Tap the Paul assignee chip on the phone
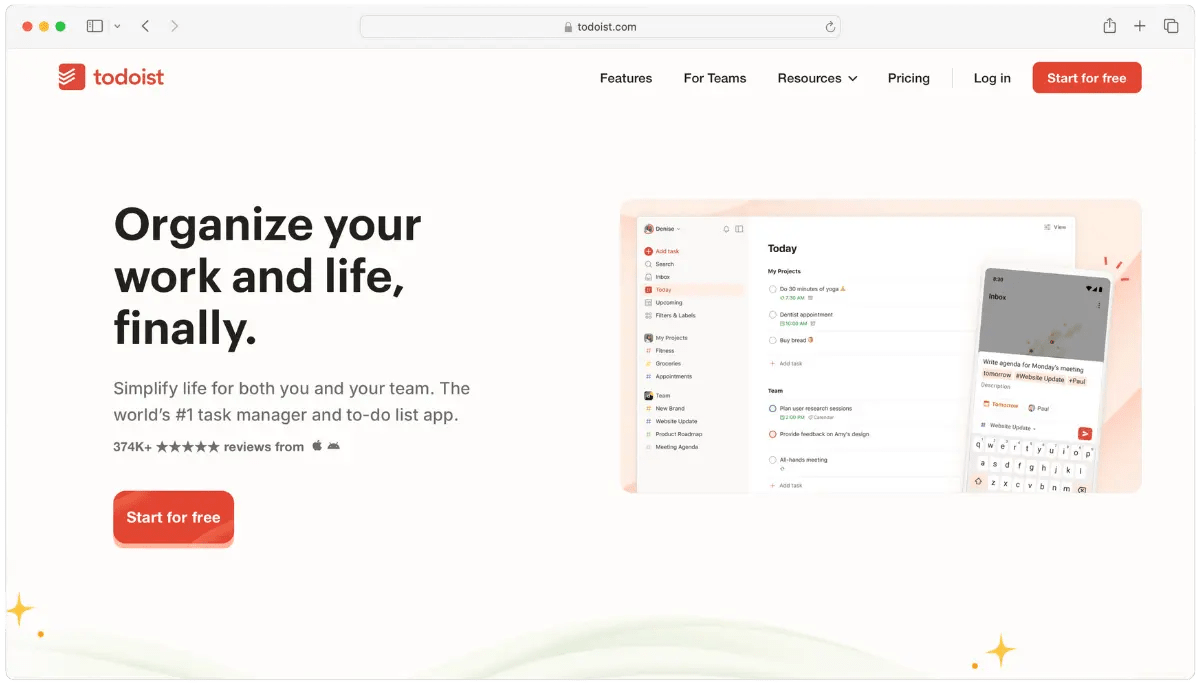1200x700 pixels. pos(1039,408)
